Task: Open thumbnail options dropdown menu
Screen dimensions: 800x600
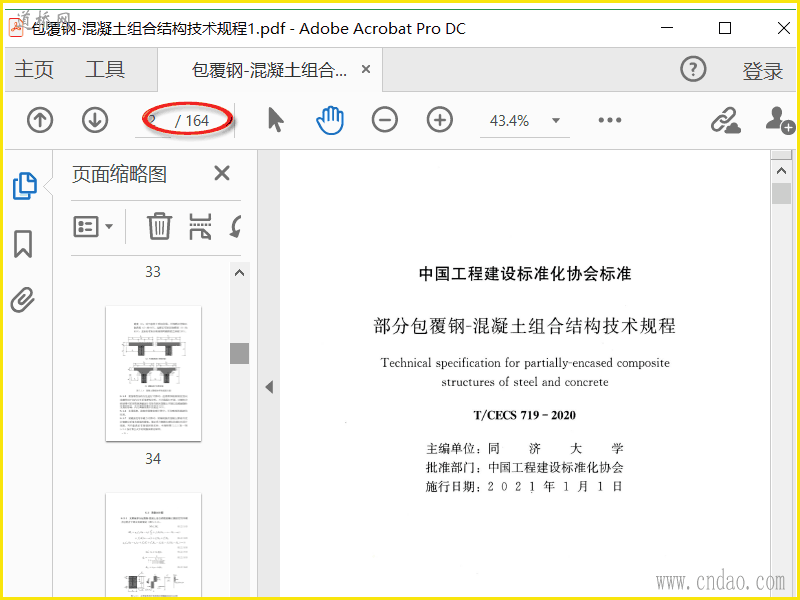Action: [x=93, y=227]
